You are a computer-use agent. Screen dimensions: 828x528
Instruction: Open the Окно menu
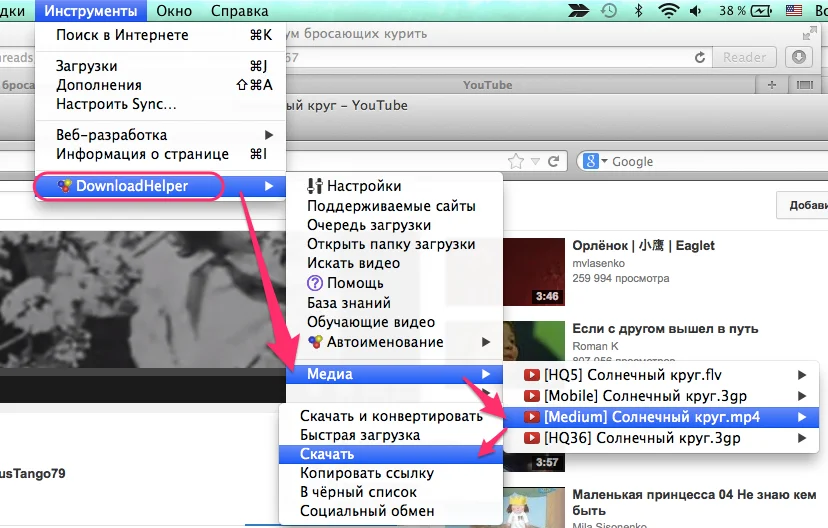174,11
